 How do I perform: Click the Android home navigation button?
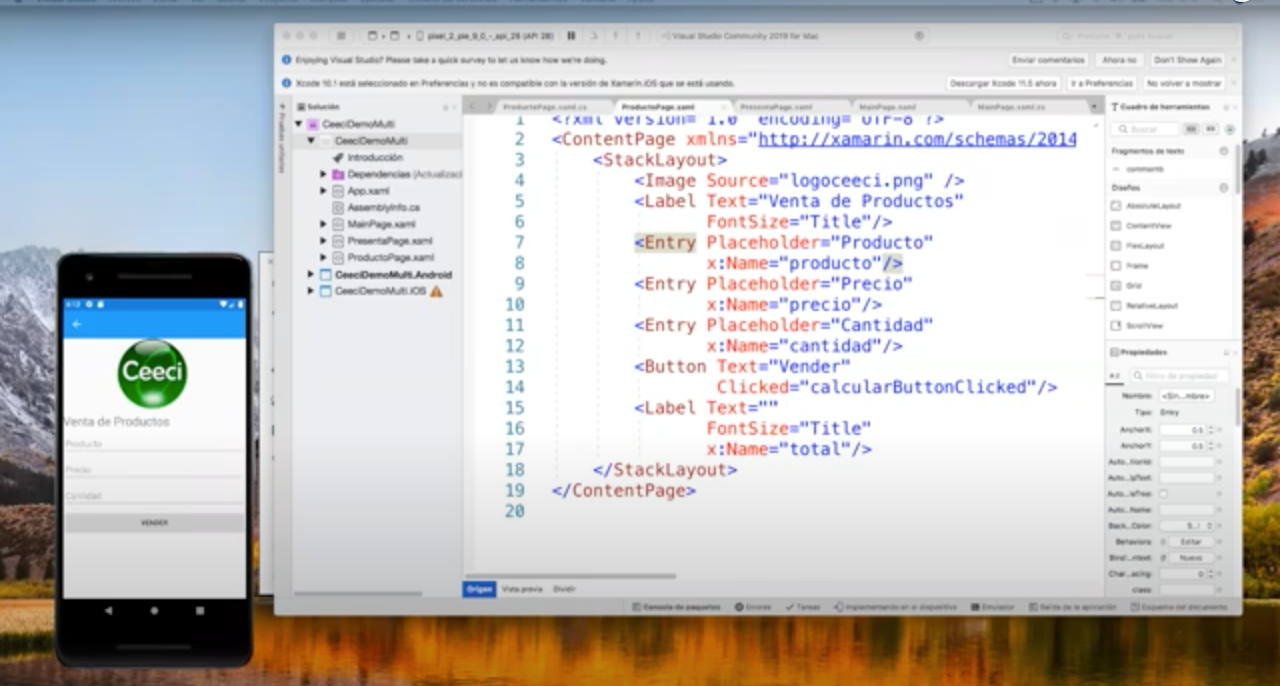tap(154, 610)
